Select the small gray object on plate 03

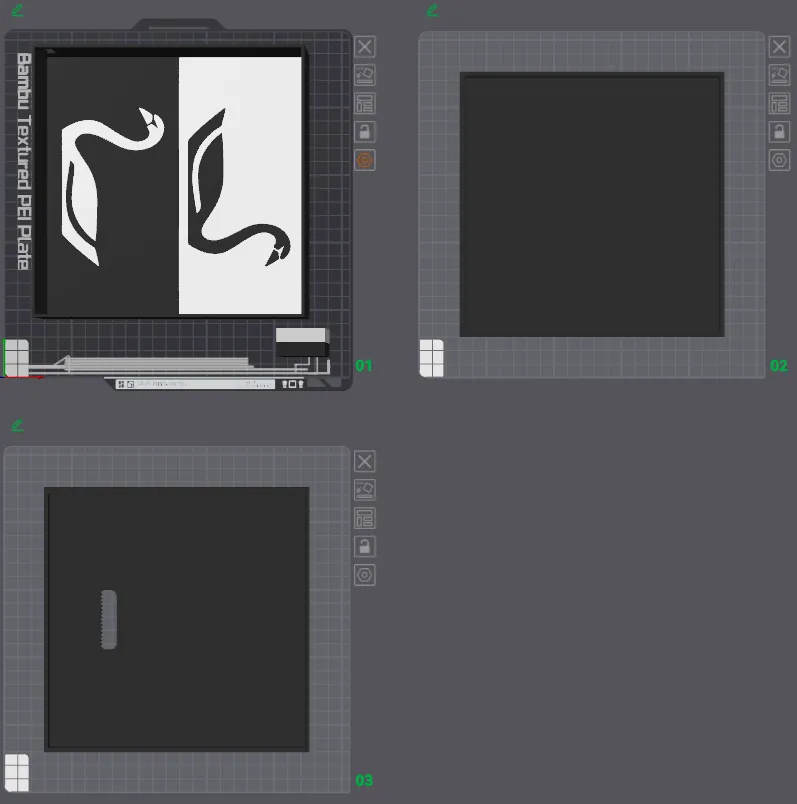109,619
